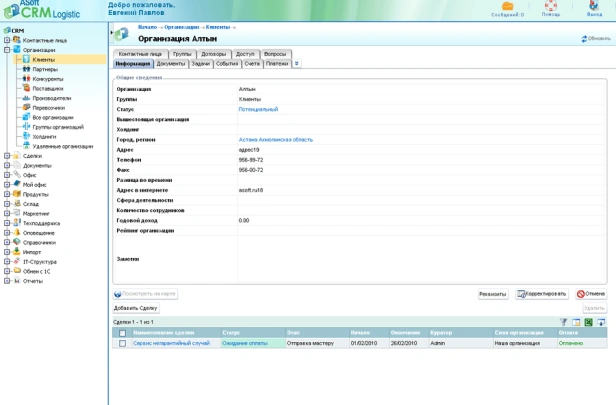
Task: Click the Excel export icon above deals table
Action: [x=589, y=322]
